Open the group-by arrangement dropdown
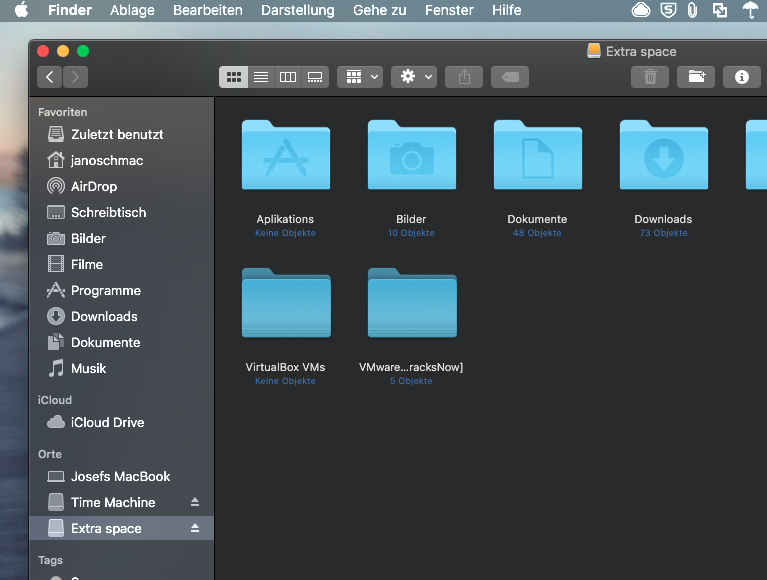 (360, 77)
